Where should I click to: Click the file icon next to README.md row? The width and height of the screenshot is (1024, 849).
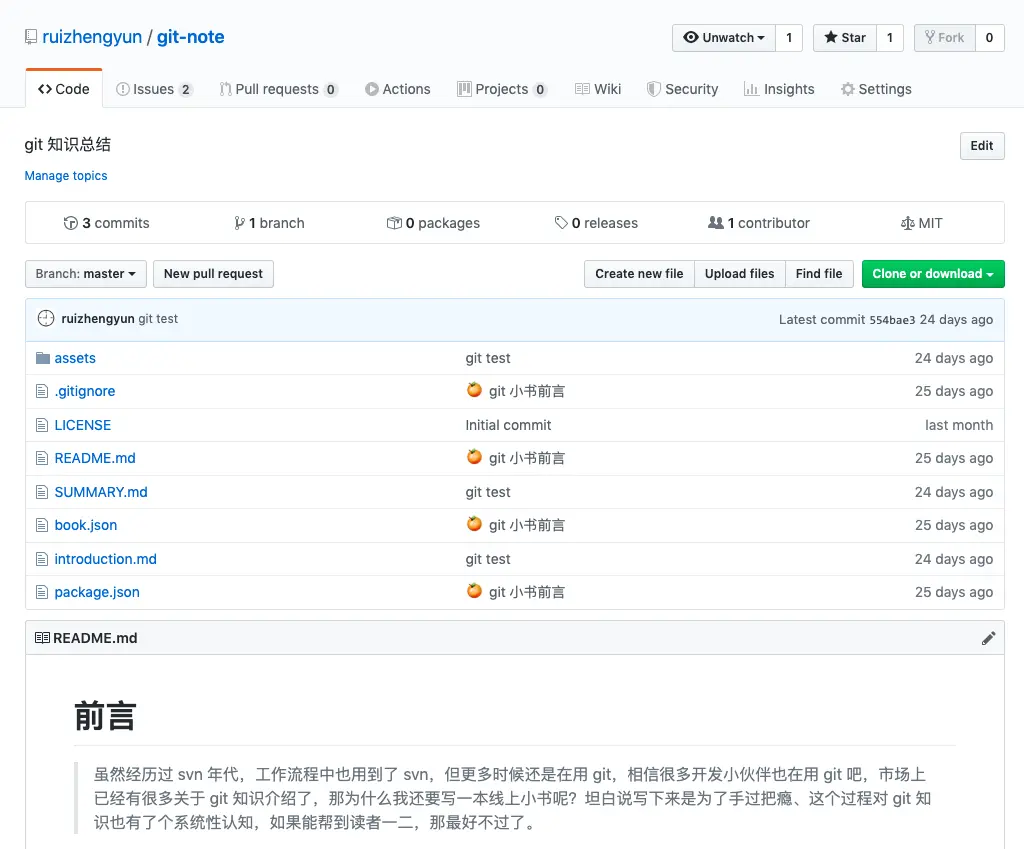coord(42,458)
